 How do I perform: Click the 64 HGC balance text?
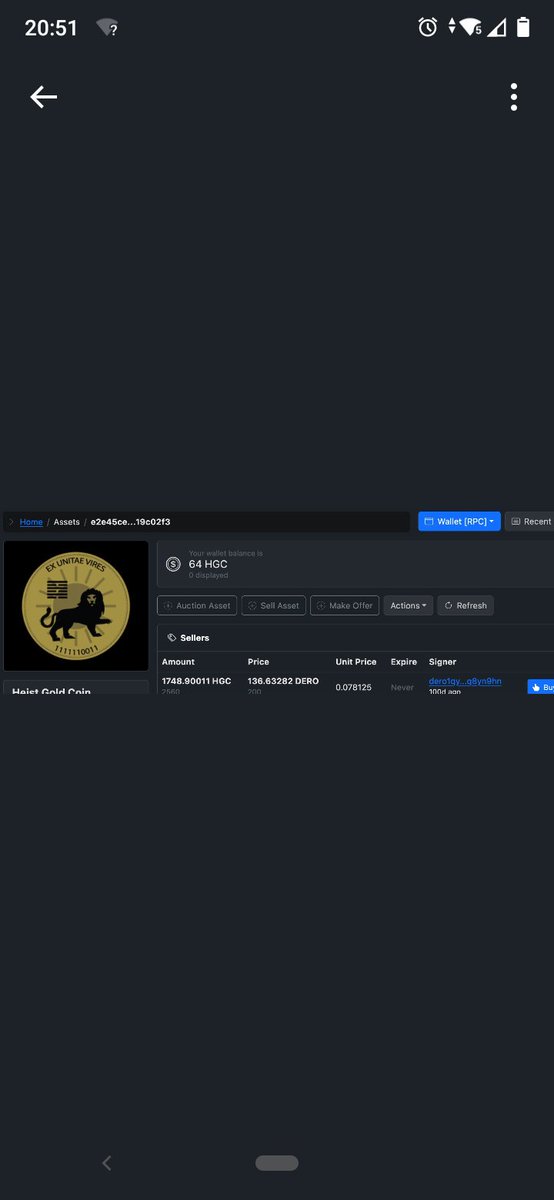coord(208,564)
